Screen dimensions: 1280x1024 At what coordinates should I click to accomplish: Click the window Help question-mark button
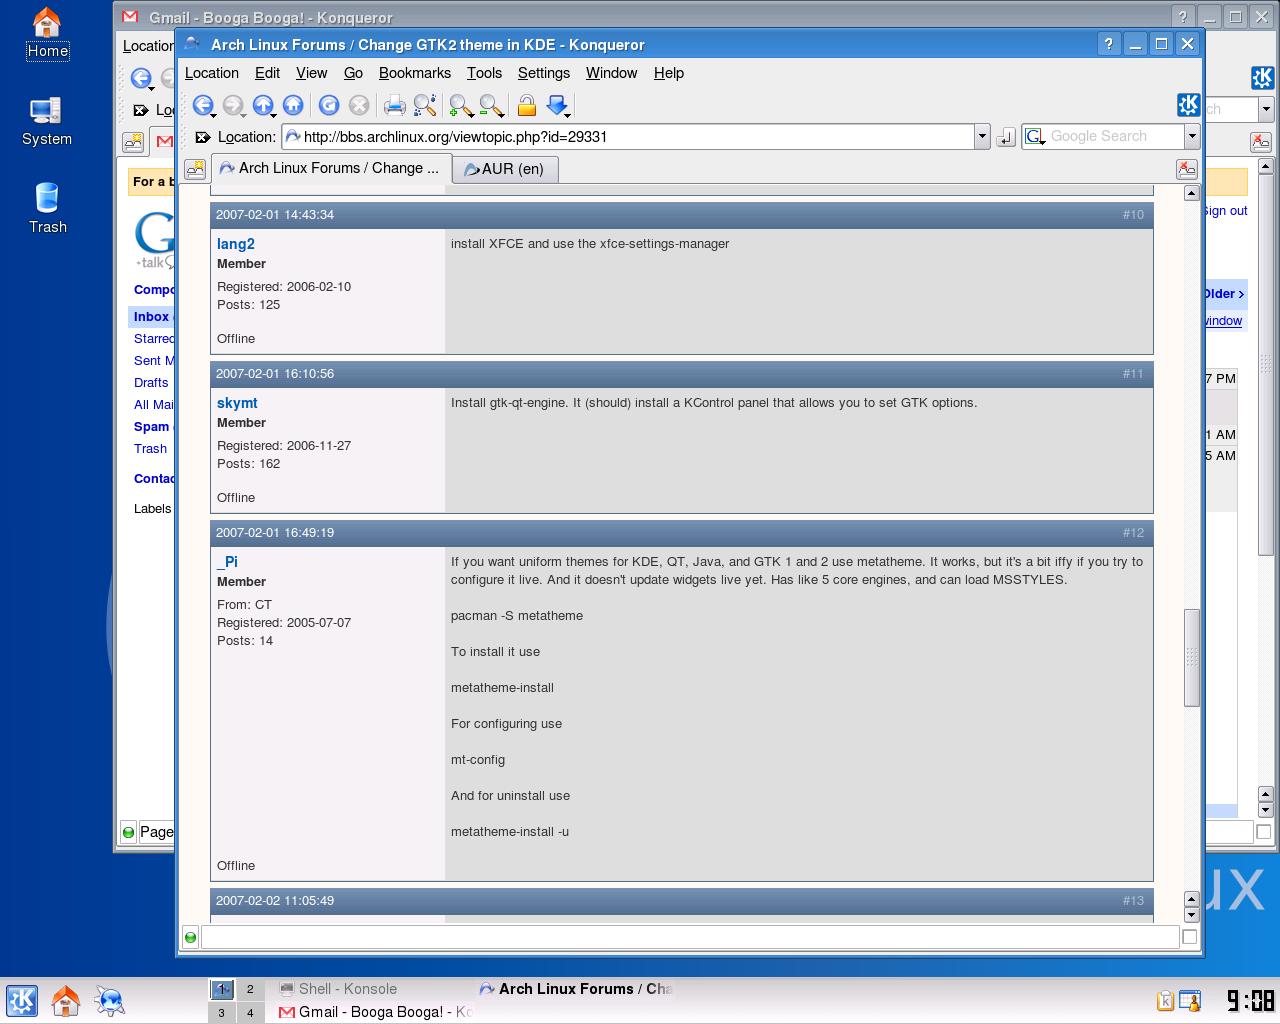point(1108,44)
